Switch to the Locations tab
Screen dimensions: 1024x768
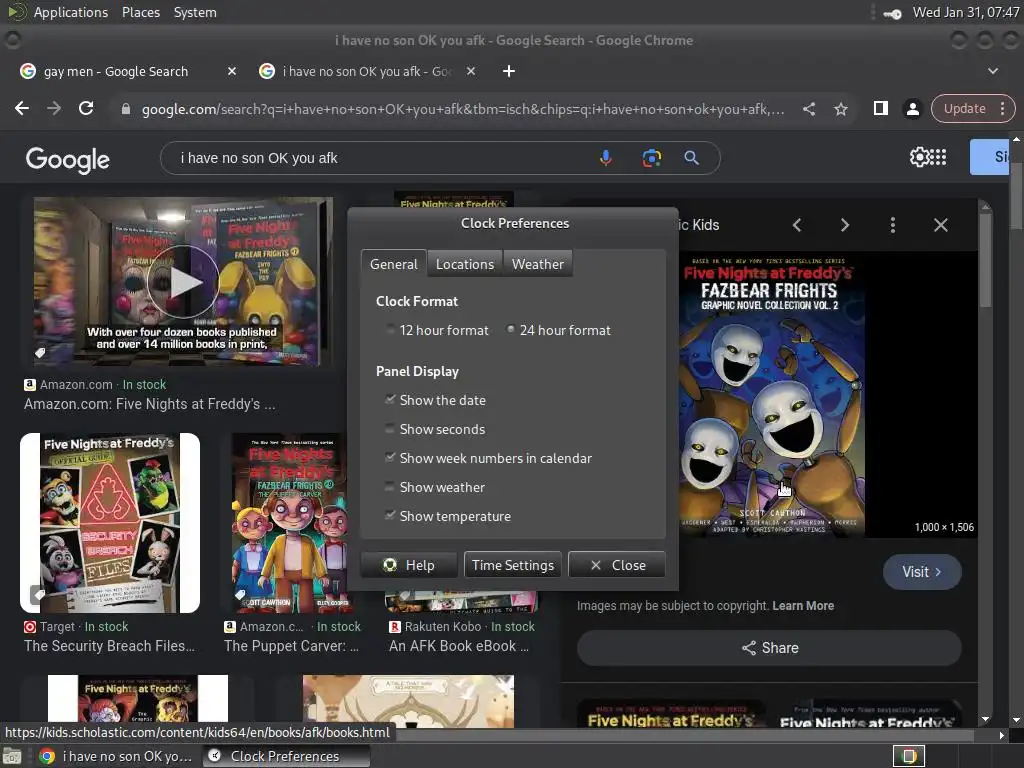tap(464, 264)
